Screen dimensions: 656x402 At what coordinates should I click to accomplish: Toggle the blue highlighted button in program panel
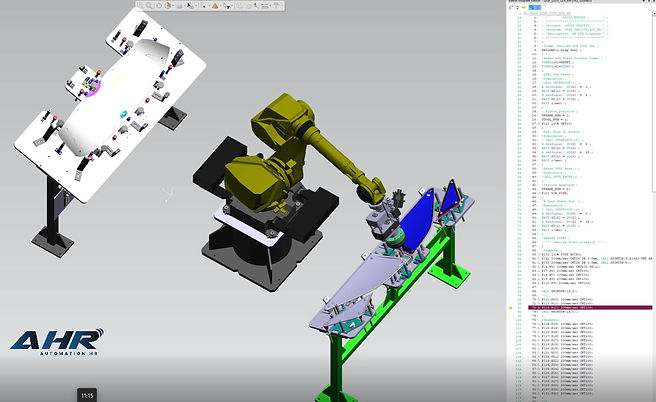tap(534, 8)
